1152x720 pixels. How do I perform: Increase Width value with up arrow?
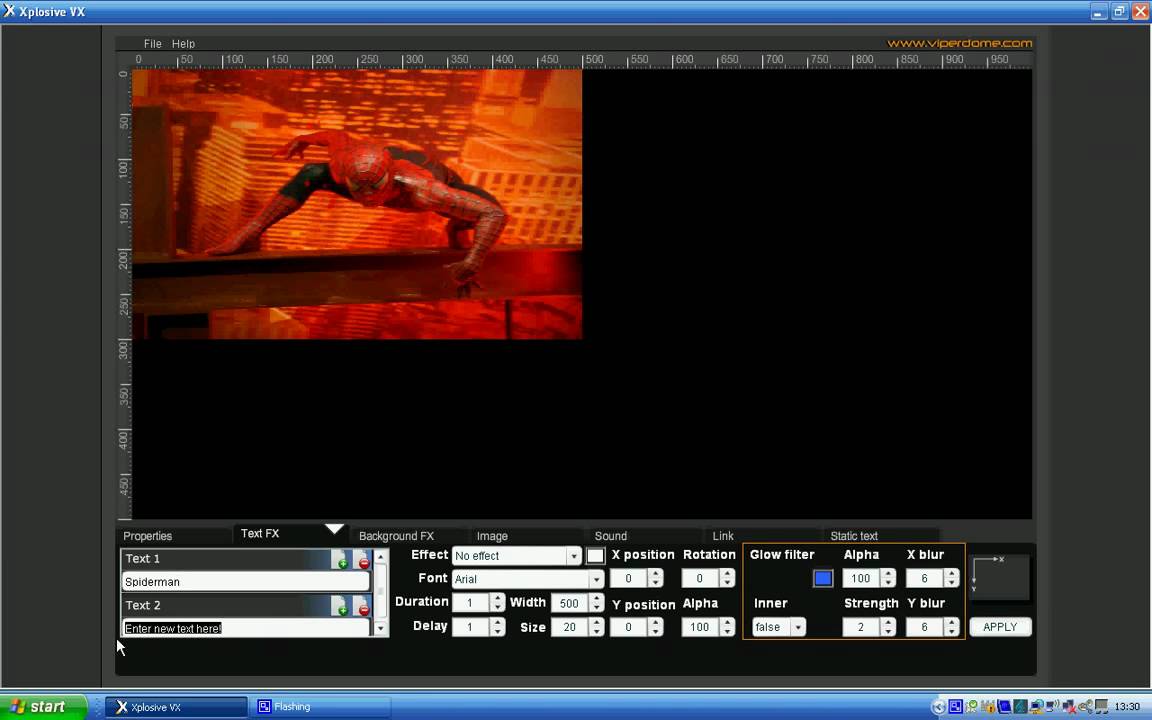click(596, 598)
